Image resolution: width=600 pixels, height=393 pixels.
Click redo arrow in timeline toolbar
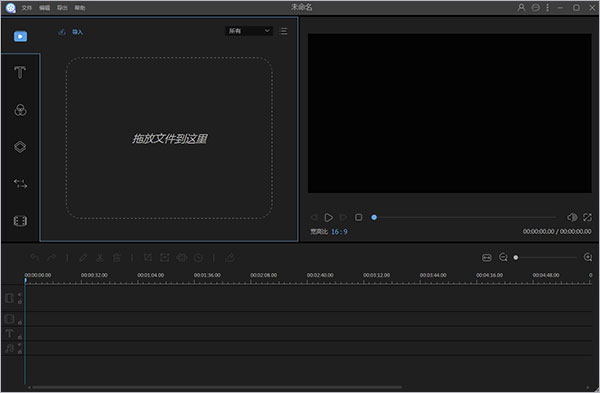click(x=51, y=258)
